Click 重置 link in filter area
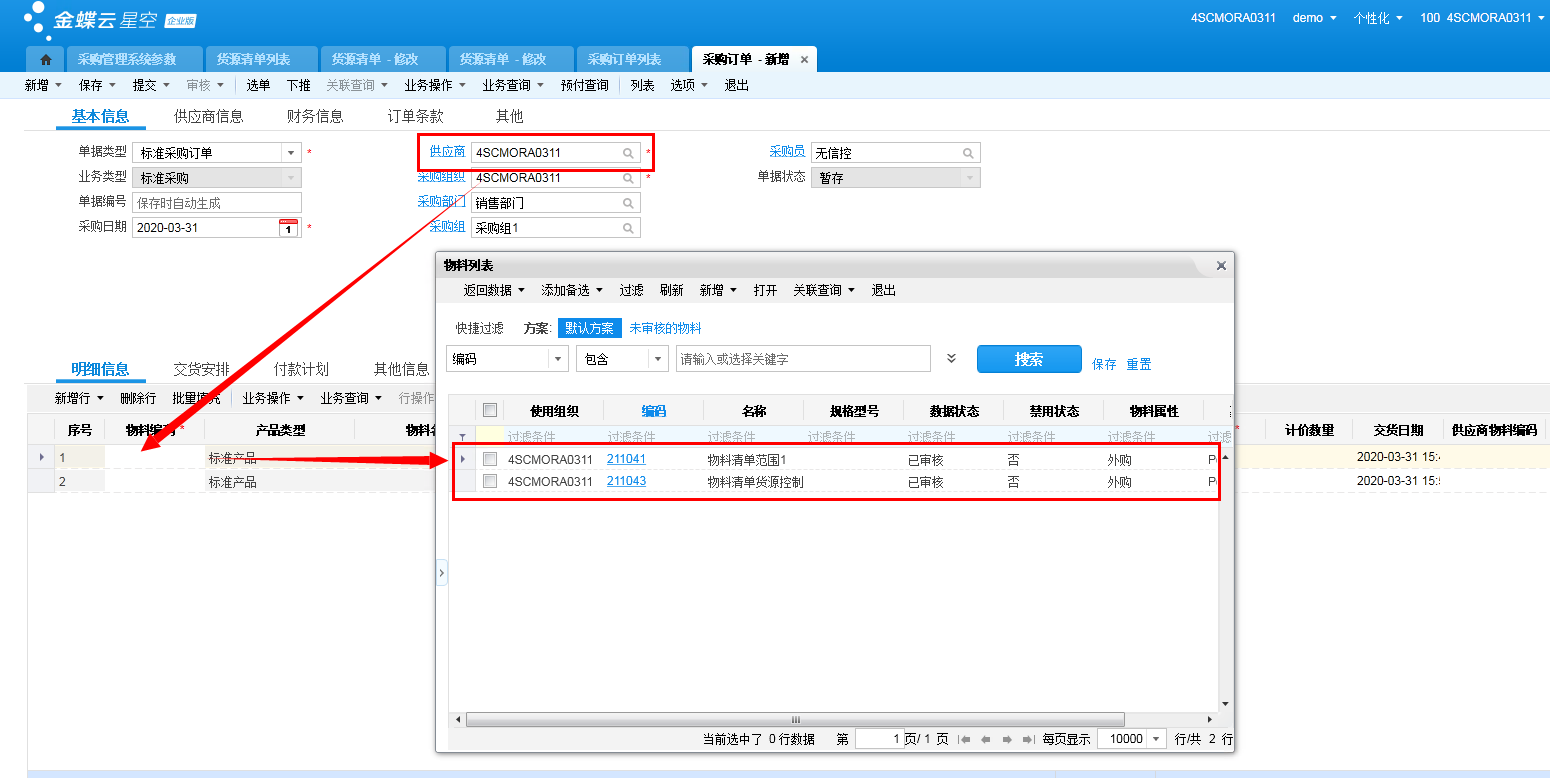 point(1139,364)
